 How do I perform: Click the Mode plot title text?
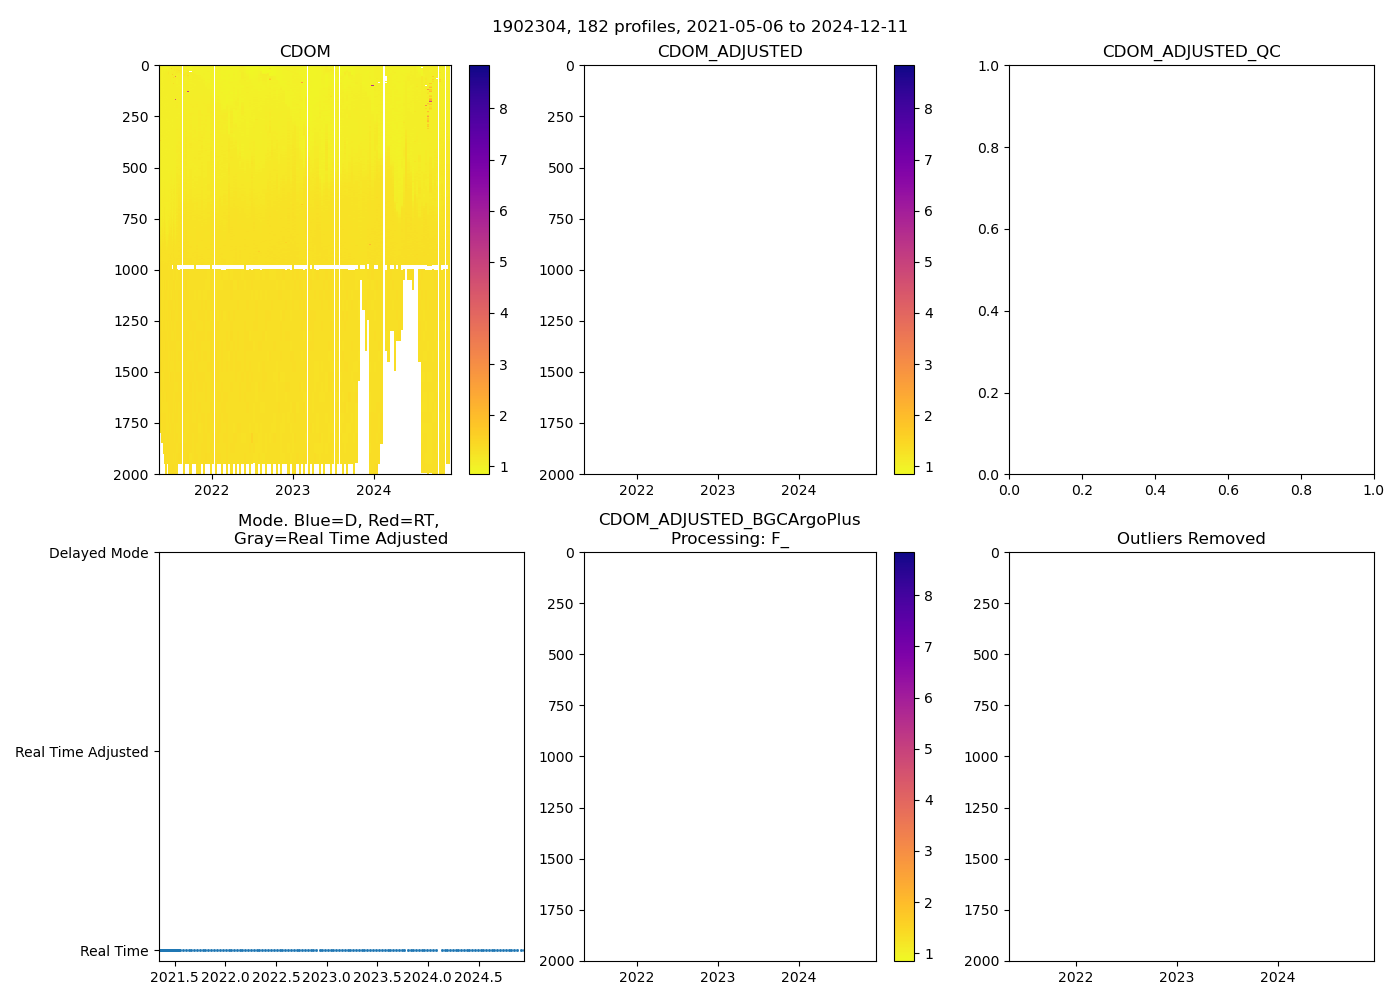[340, 530]
